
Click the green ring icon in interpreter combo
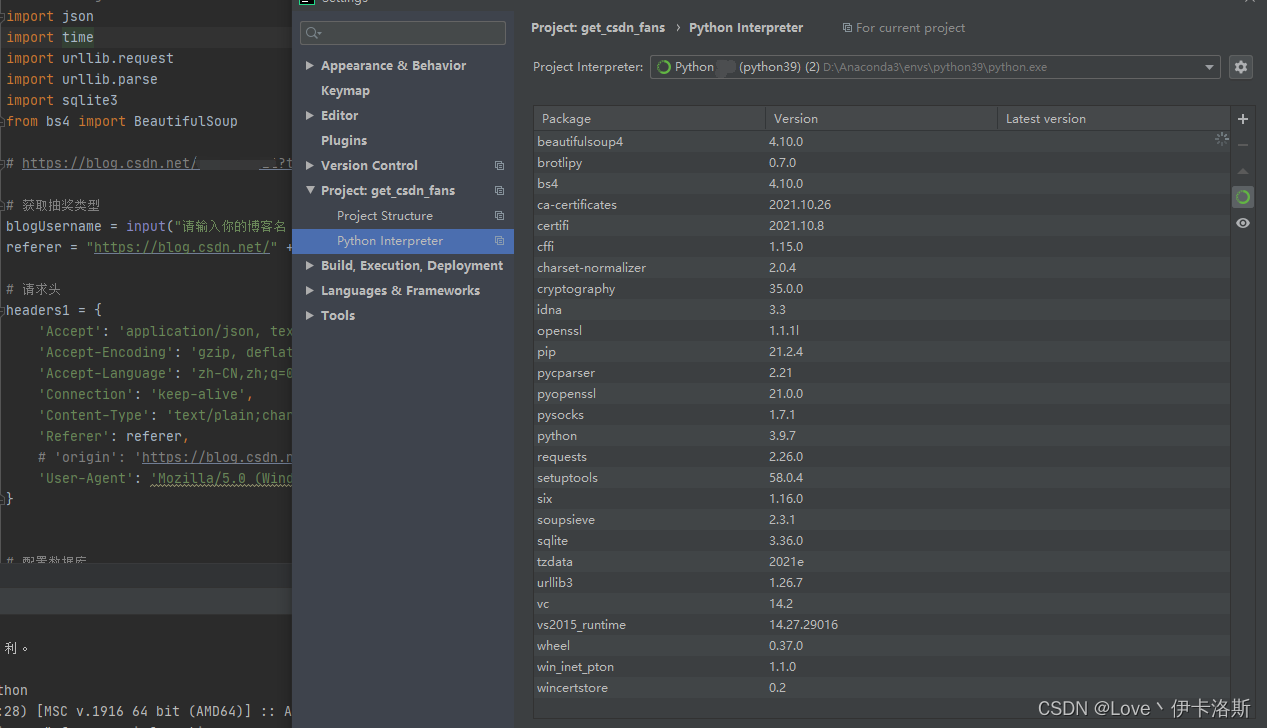tap(664, 67)
